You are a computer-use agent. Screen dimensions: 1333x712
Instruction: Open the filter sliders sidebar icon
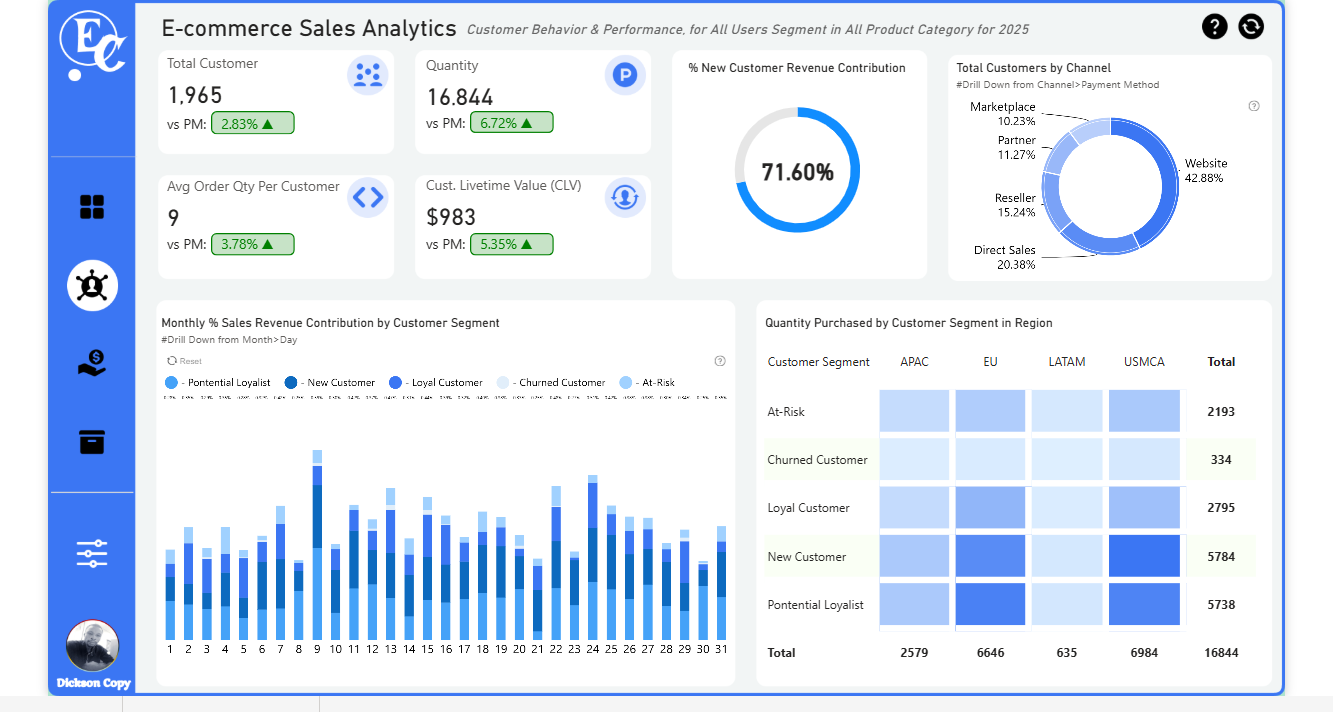pos(92,553)
